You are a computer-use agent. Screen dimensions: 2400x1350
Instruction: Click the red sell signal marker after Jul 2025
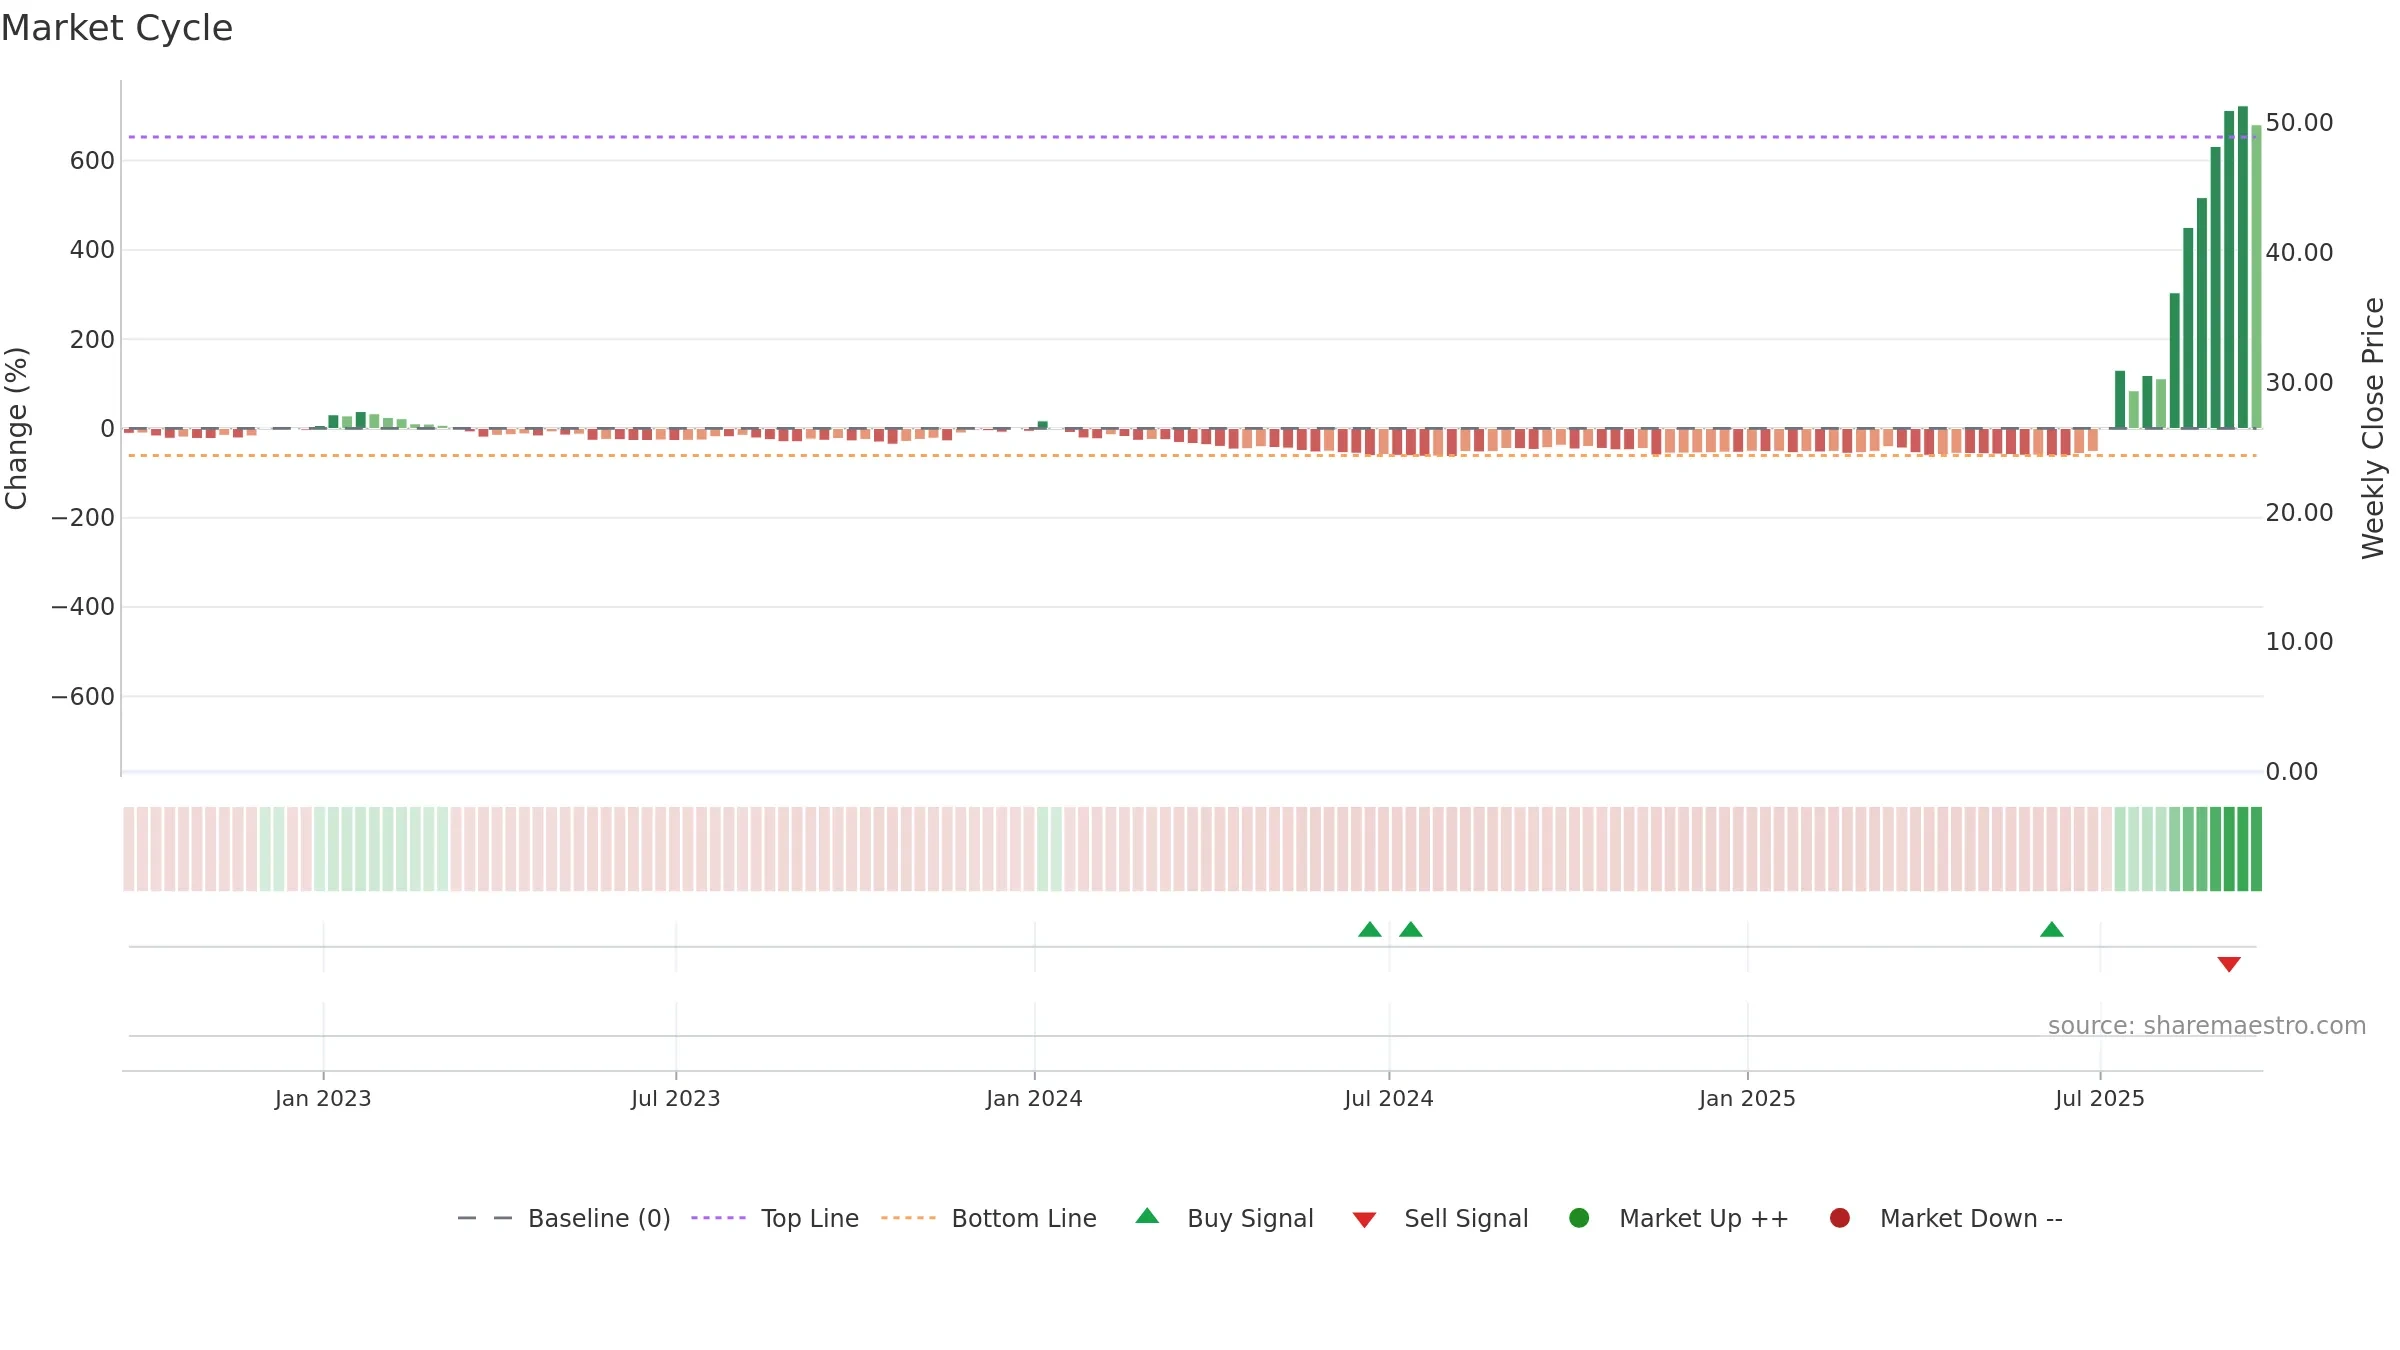coord(2229,964)
